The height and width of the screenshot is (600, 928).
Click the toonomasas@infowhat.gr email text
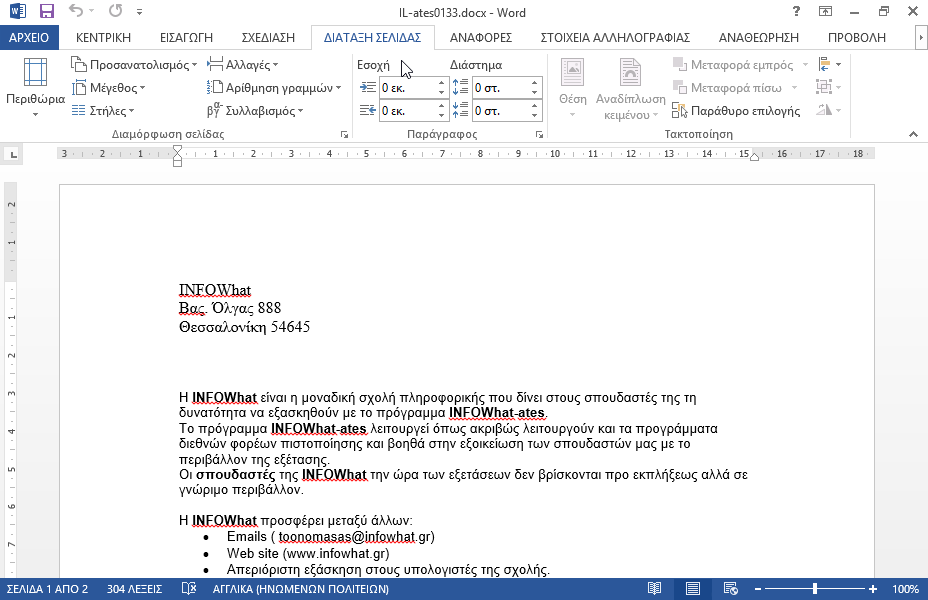click(x=356, y=537)
